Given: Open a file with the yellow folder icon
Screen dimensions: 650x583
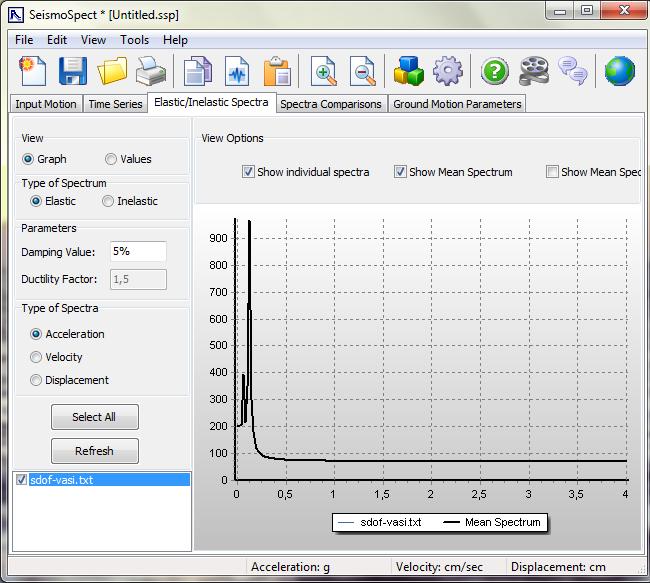Looking at the screenshot, I should [x=112, y=70].
